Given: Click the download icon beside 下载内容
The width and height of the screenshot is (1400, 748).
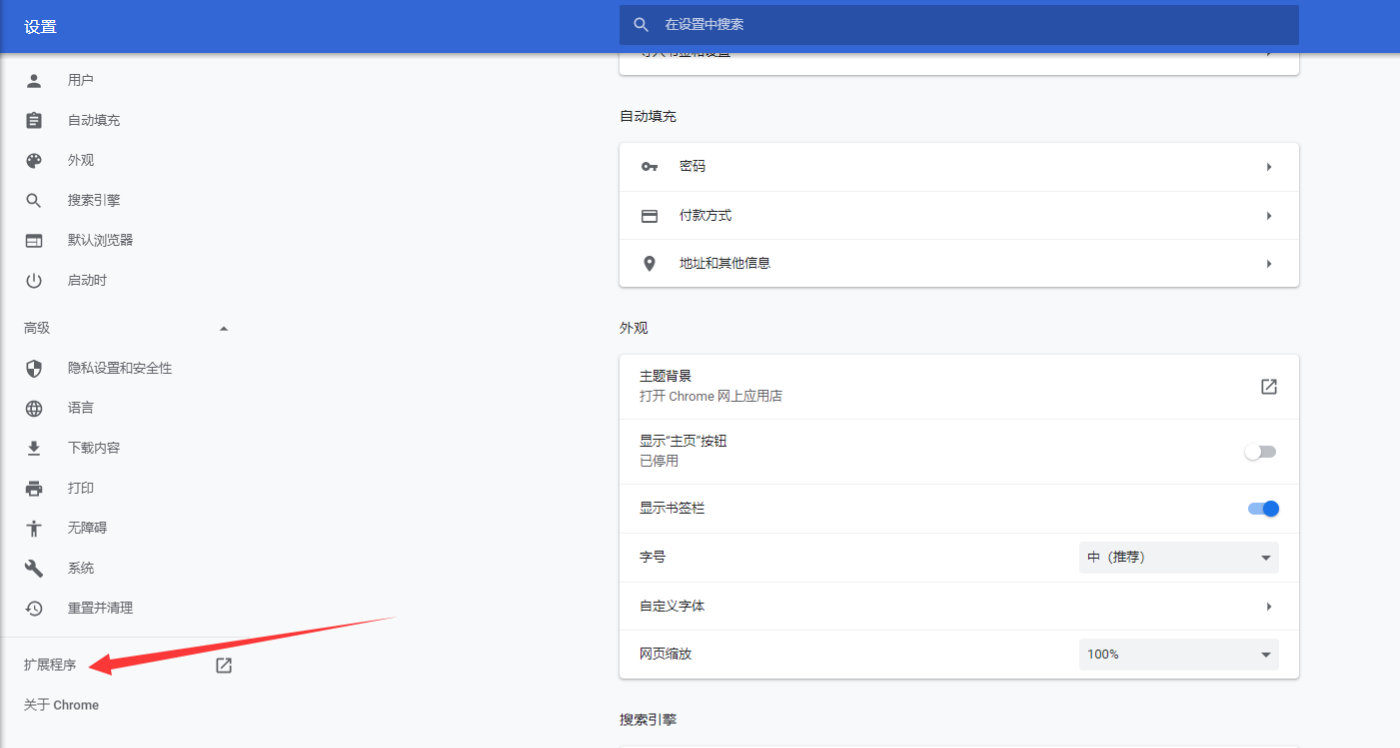Looking at the screenshot, I should 34,448.
